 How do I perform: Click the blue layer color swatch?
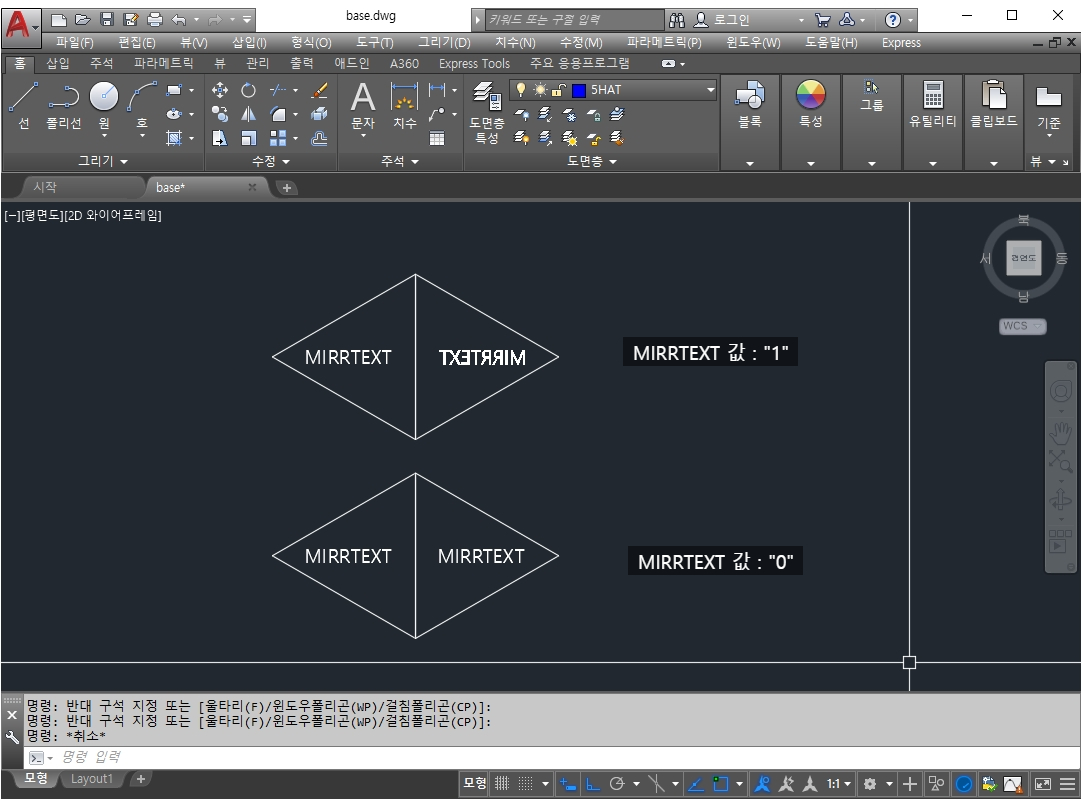(579, 90)
